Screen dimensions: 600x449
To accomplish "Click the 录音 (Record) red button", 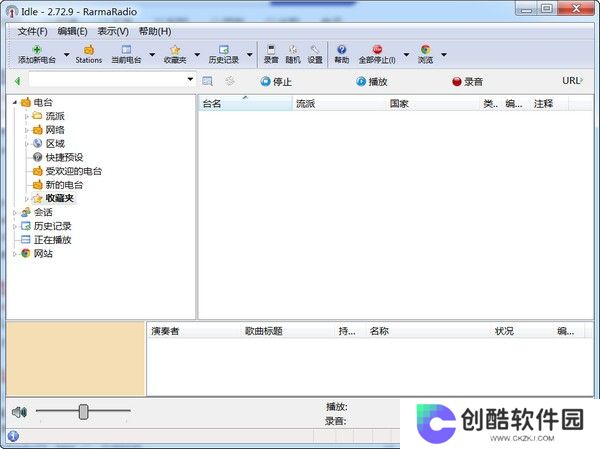I will pyautogui.click(x=467, y=82).
